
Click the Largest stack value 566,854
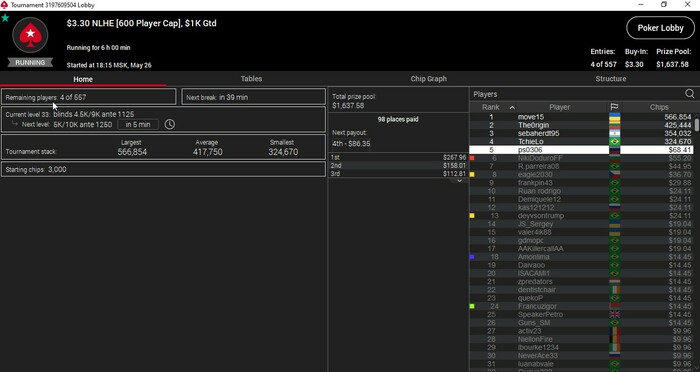[132, 152]
